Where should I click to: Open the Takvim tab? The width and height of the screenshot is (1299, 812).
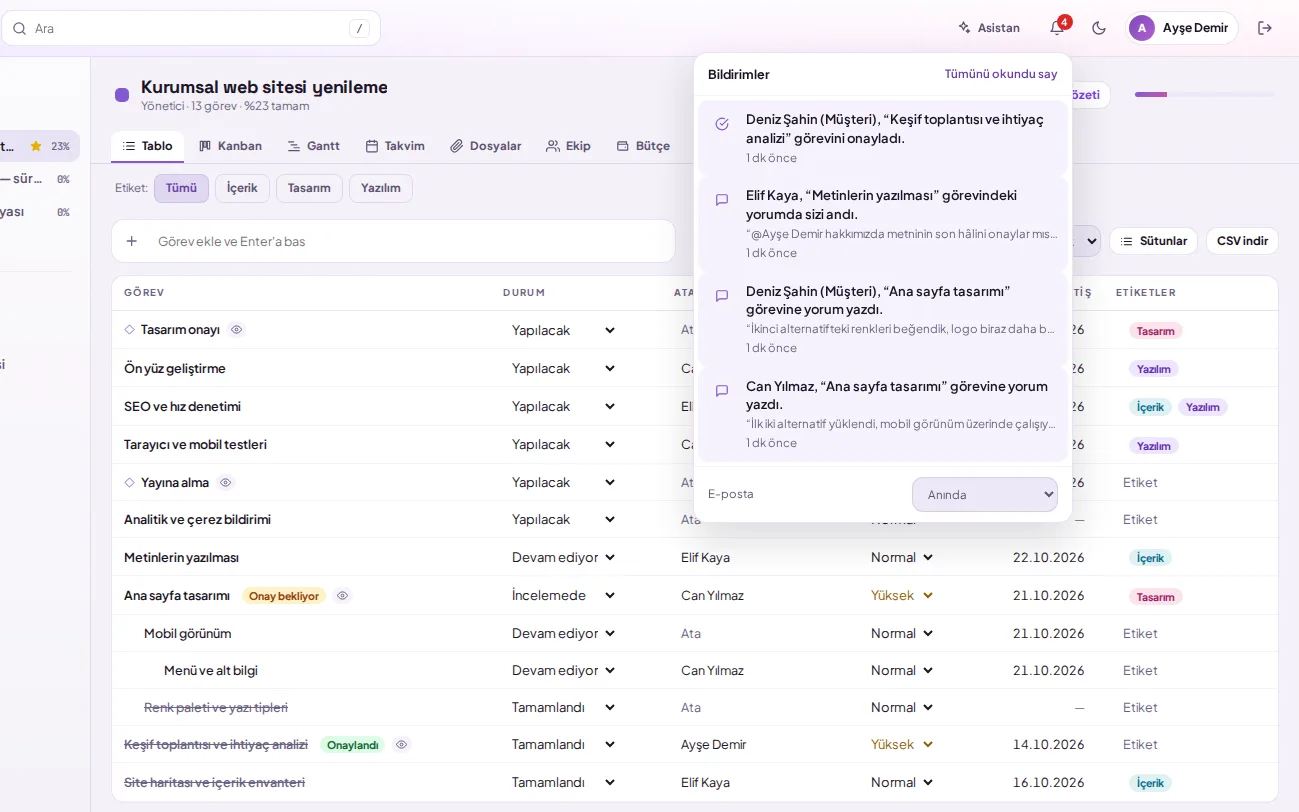coord(394,146)
